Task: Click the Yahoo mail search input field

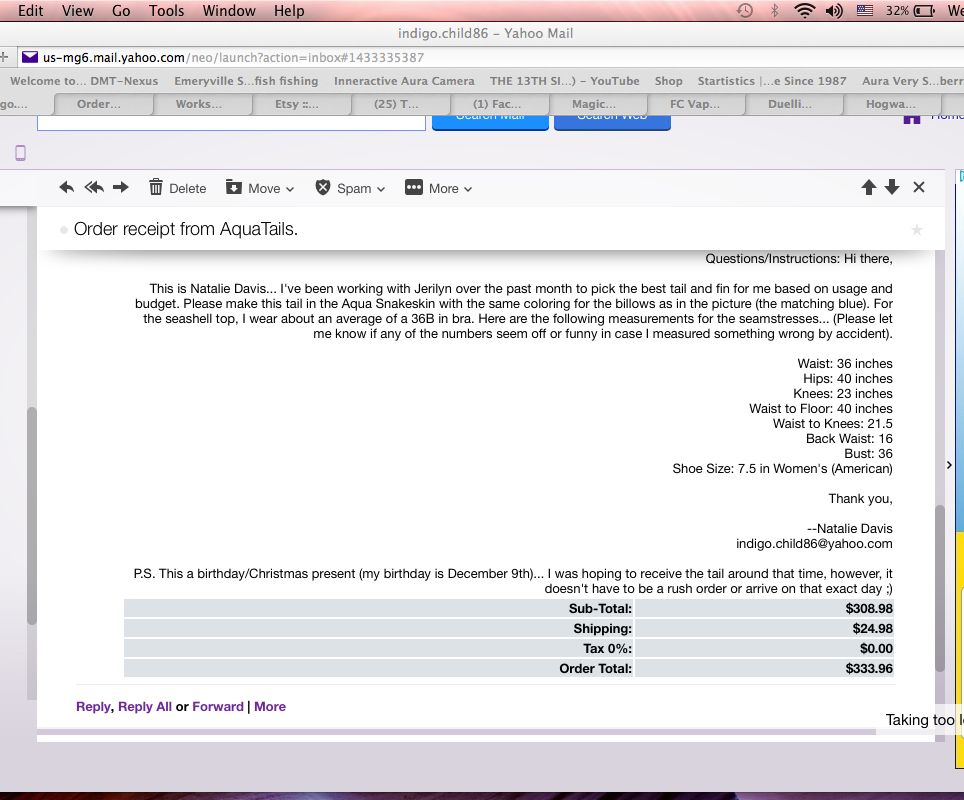Action: point(231,122)
